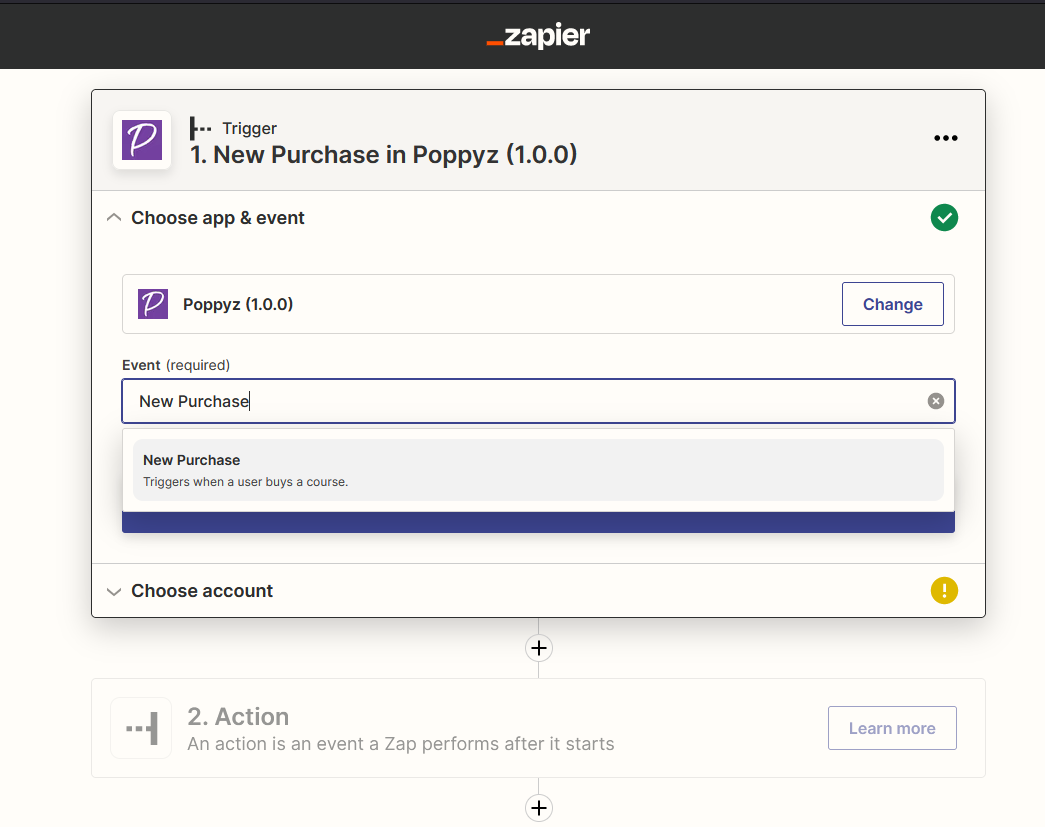This screenshot has height=827, width=1045.
Task: Click the green checkmark status icon
Action: (x=944, y=218)
